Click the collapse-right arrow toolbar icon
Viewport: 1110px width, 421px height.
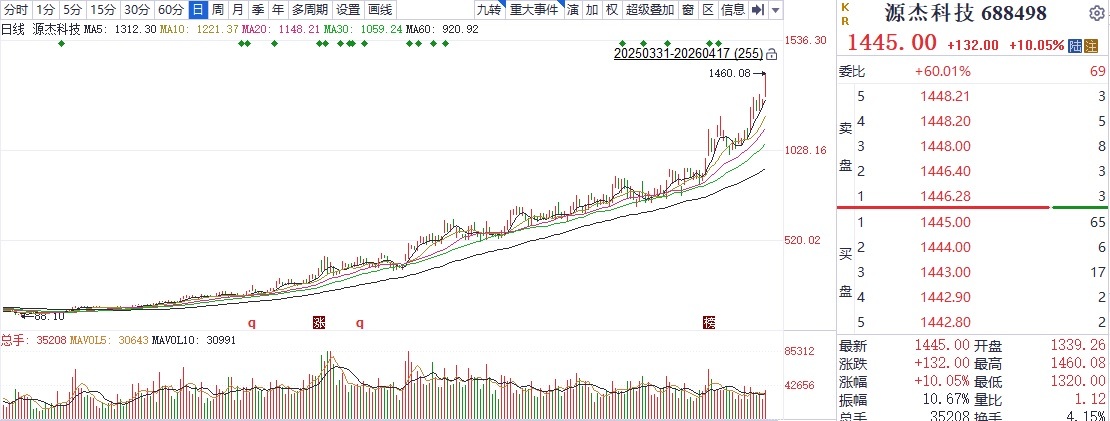coord(757,10)
